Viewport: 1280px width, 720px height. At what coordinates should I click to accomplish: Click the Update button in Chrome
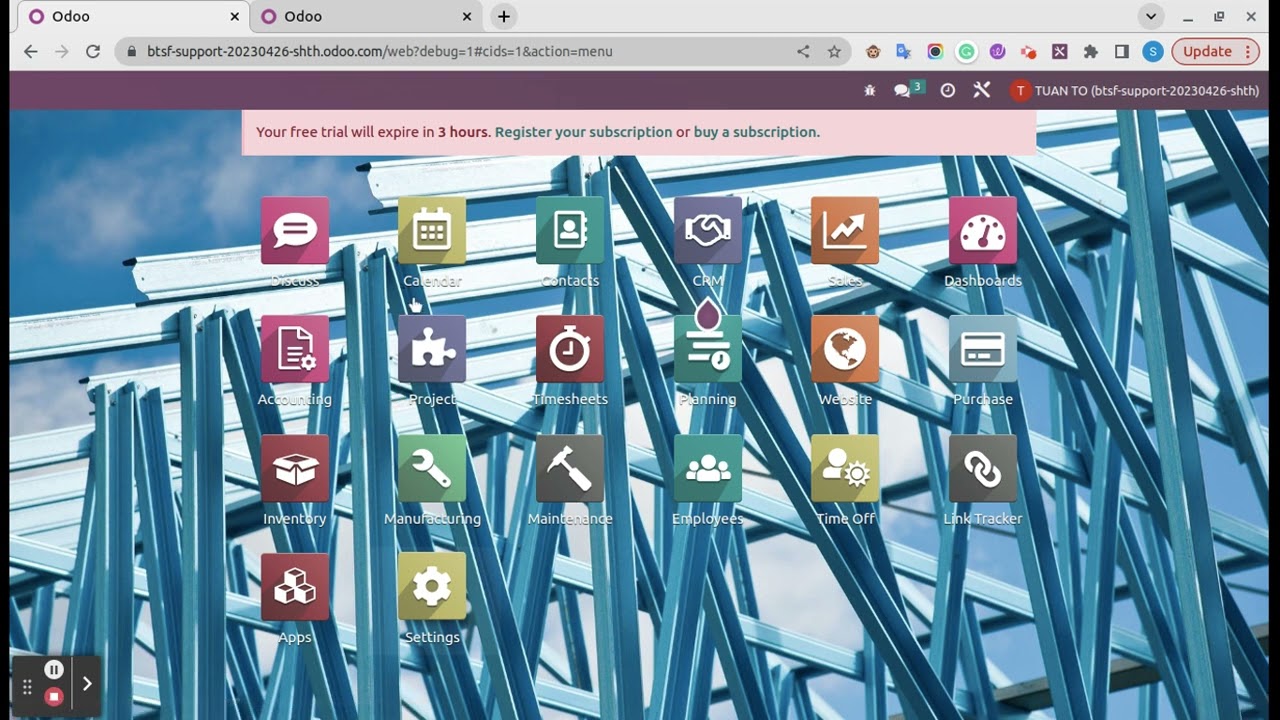(1216, 51)
